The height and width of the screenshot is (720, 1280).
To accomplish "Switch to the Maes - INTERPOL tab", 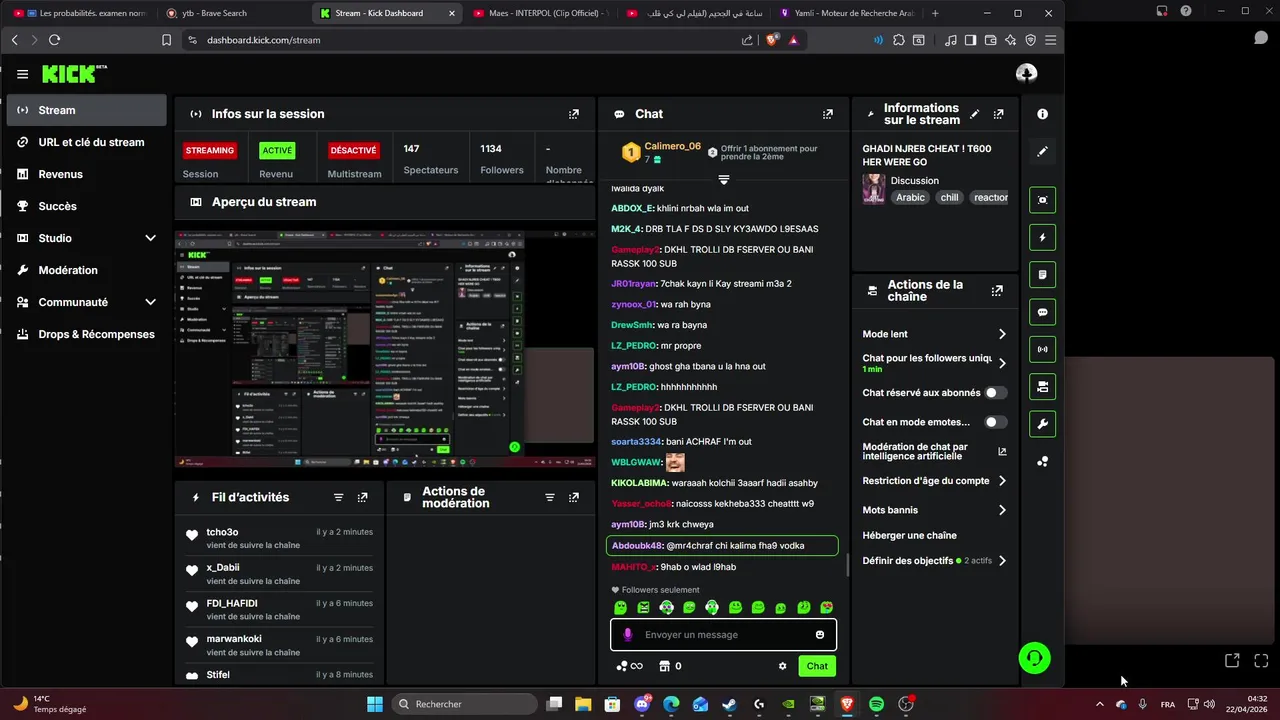I will click(x=540, y=13).
